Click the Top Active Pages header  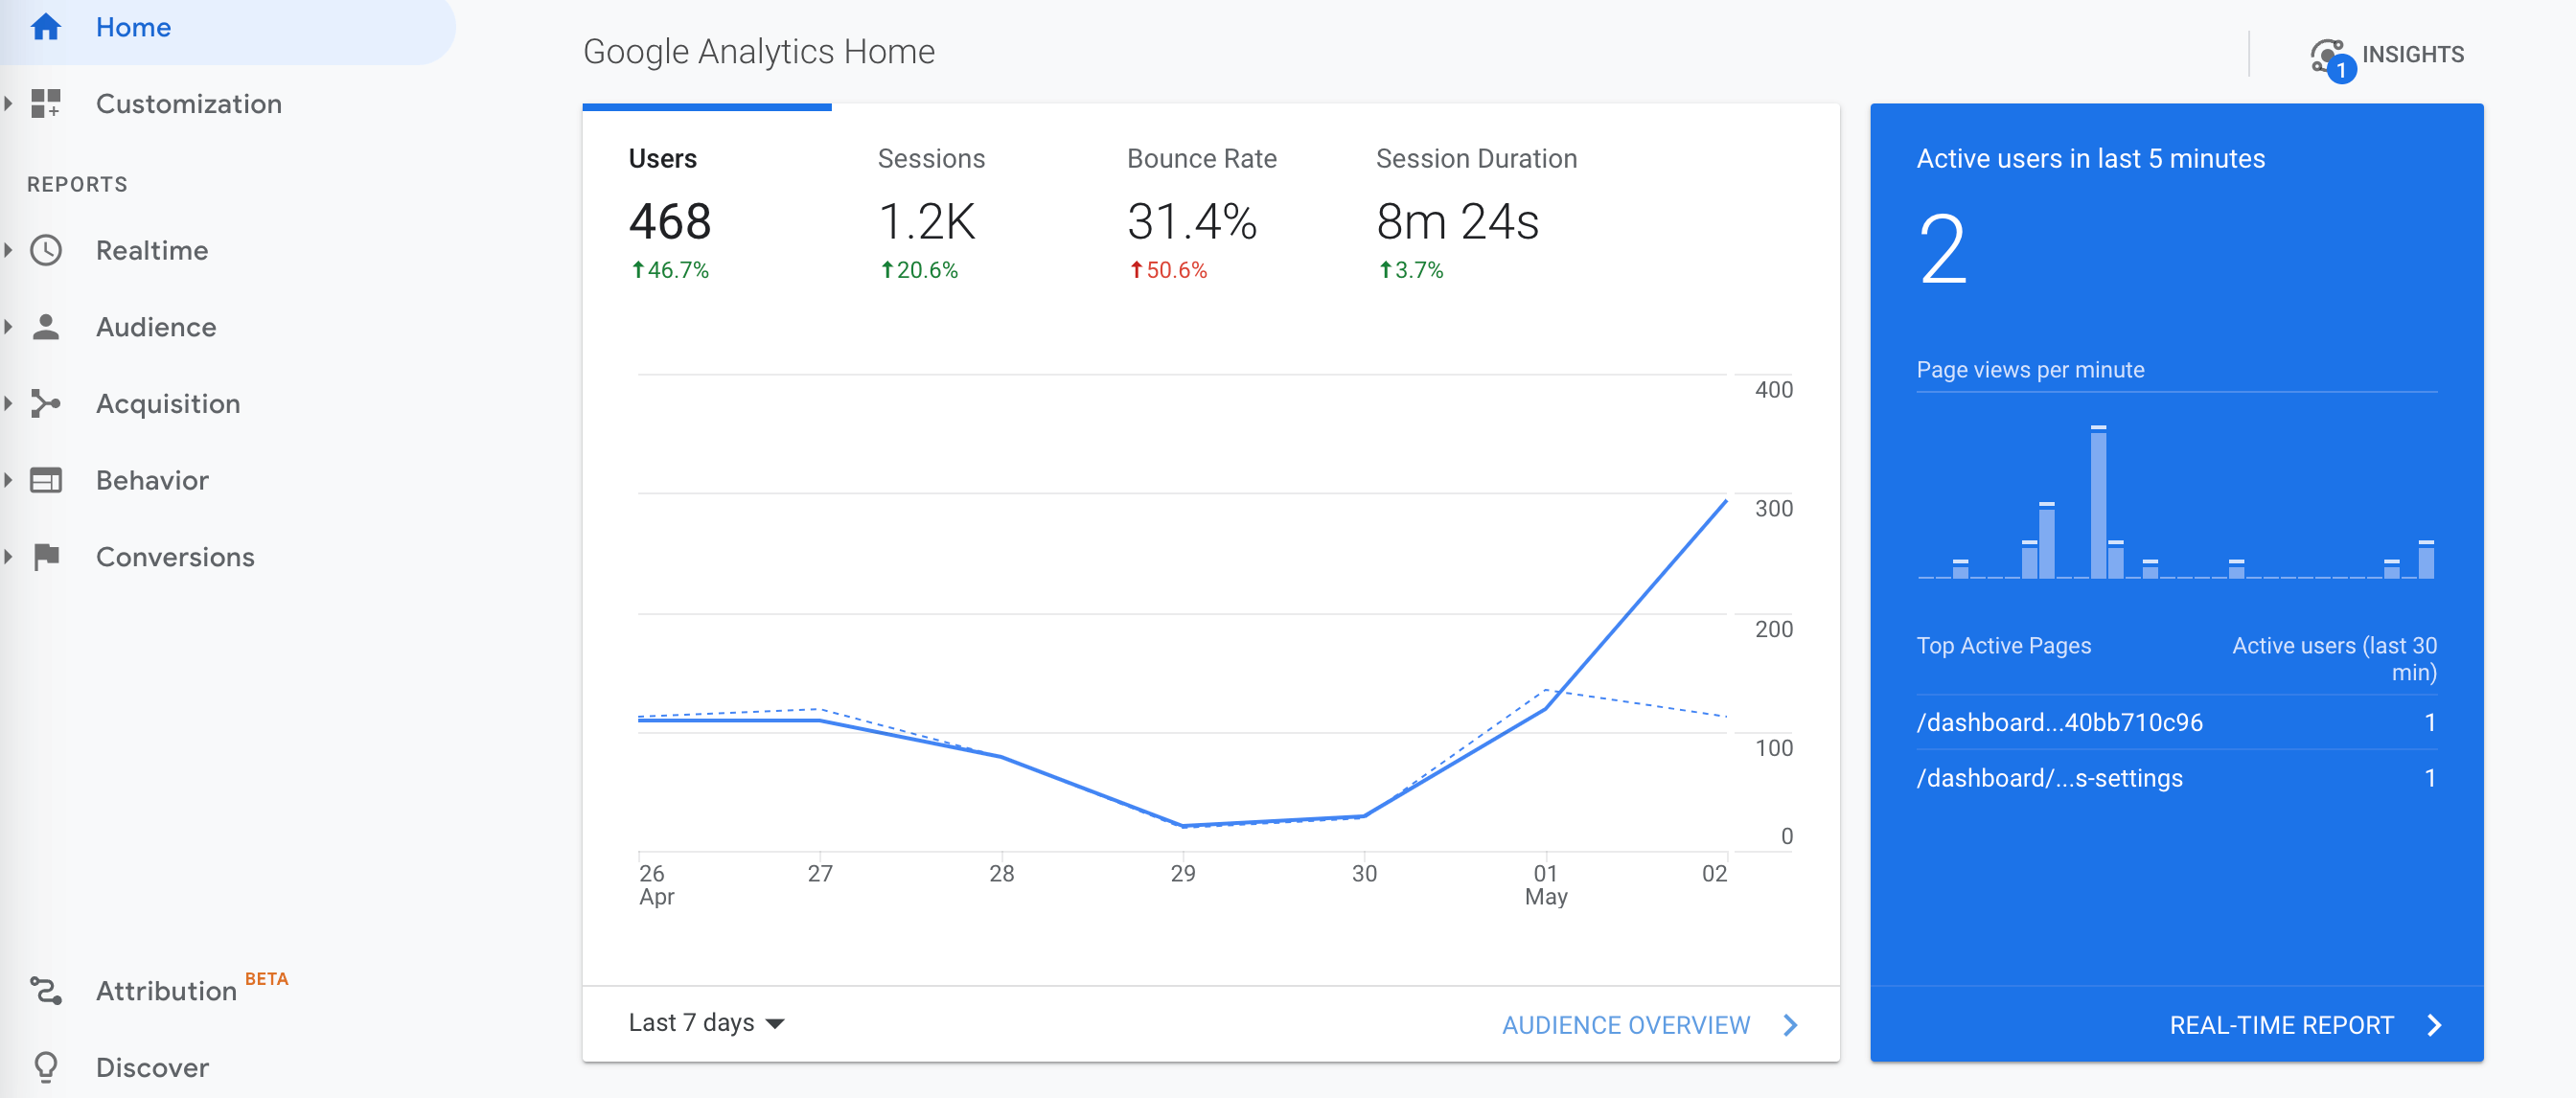click(2003, 646)
